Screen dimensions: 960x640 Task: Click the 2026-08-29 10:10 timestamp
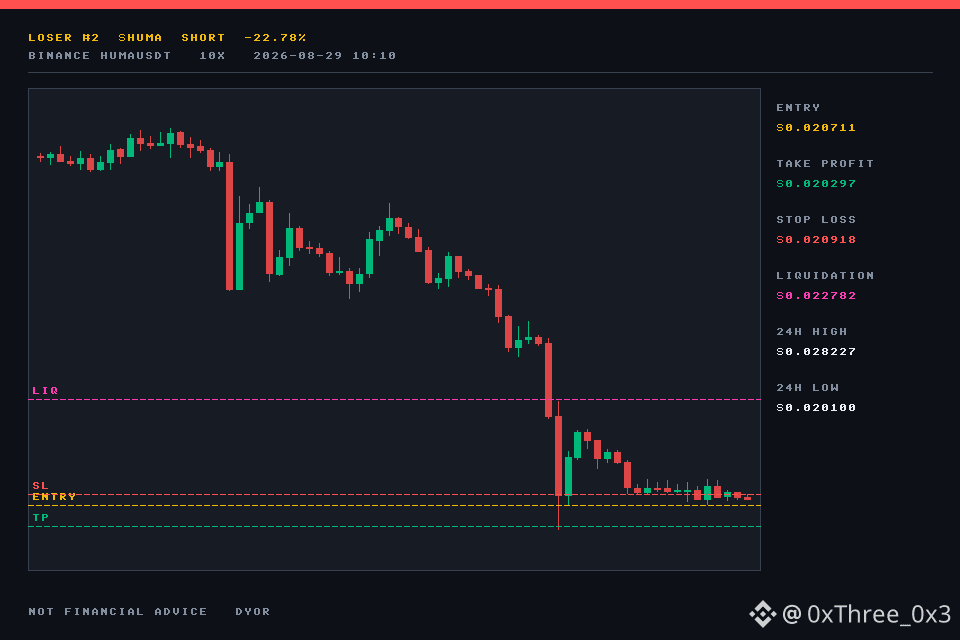[x=324, y=56]
